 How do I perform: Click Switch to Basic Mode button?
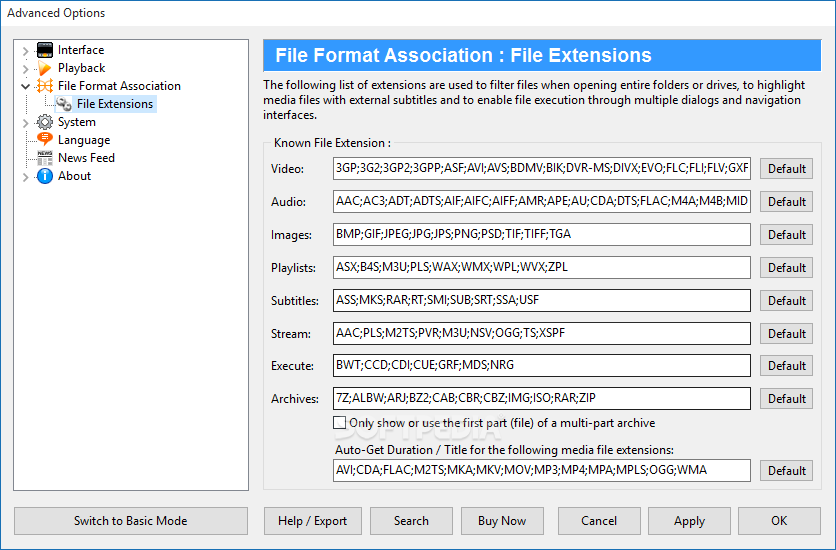pos(131,521)
